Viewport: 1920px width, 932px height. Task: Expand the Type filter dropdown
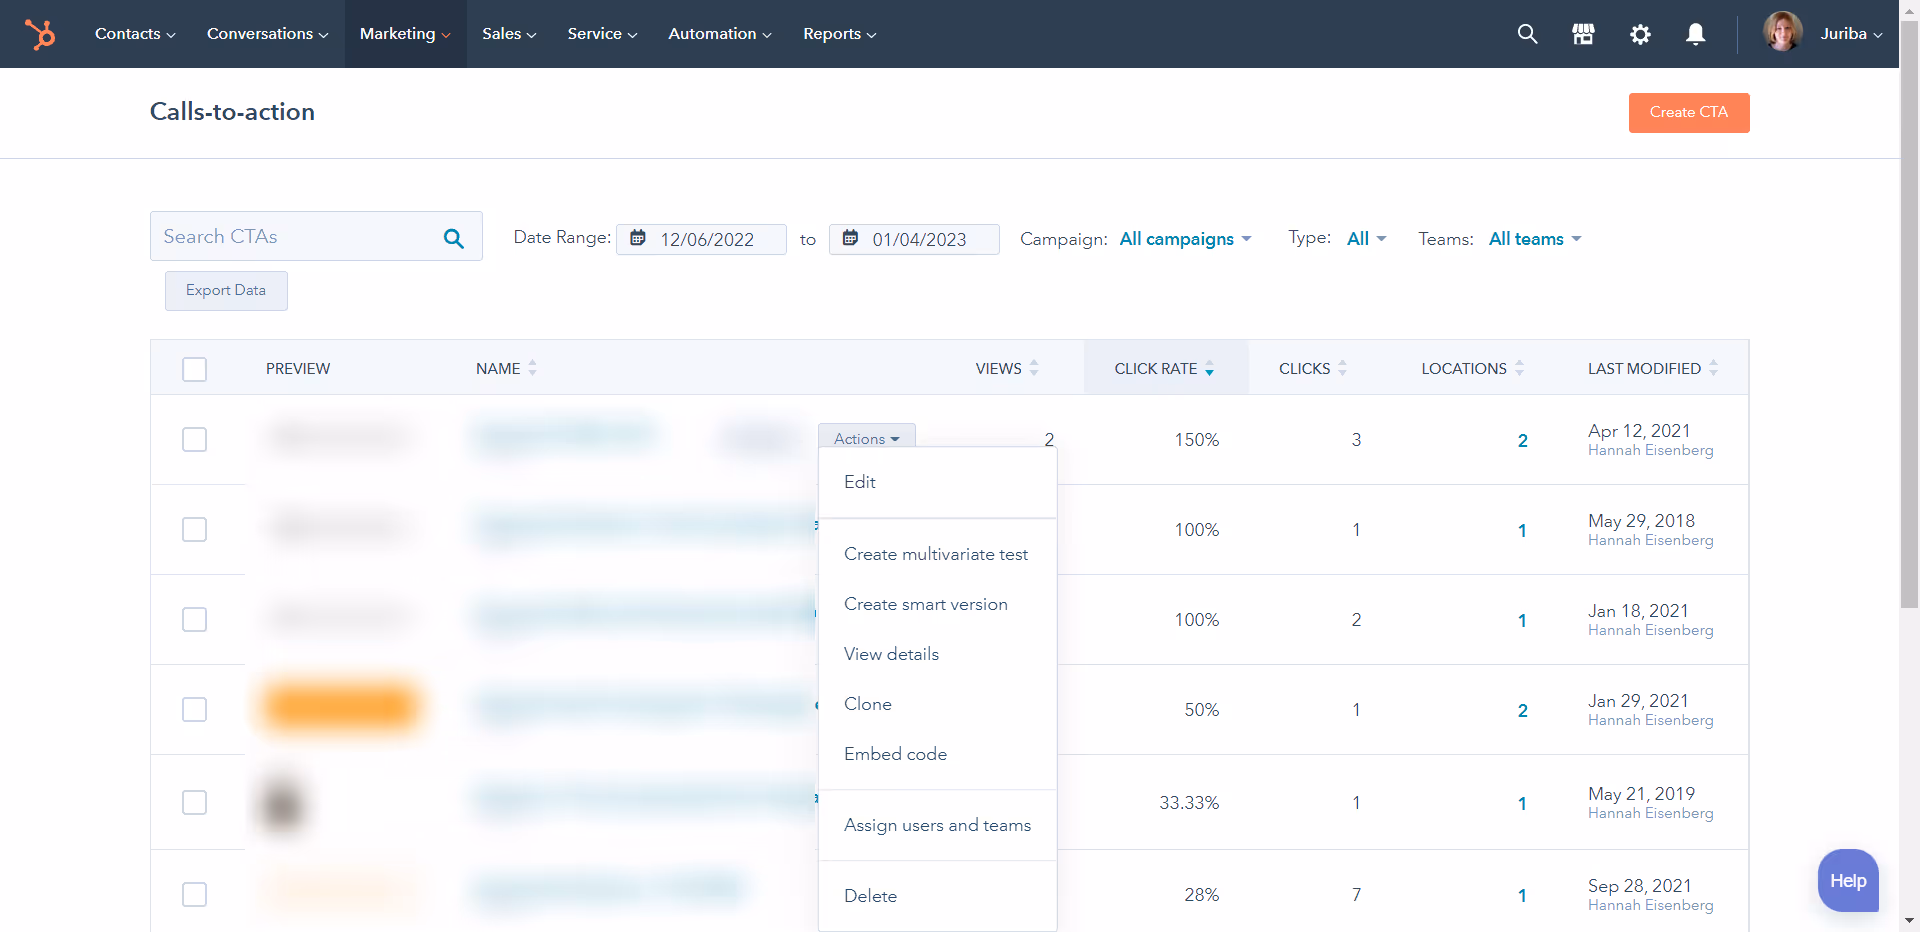click(x=1365, y=238)
